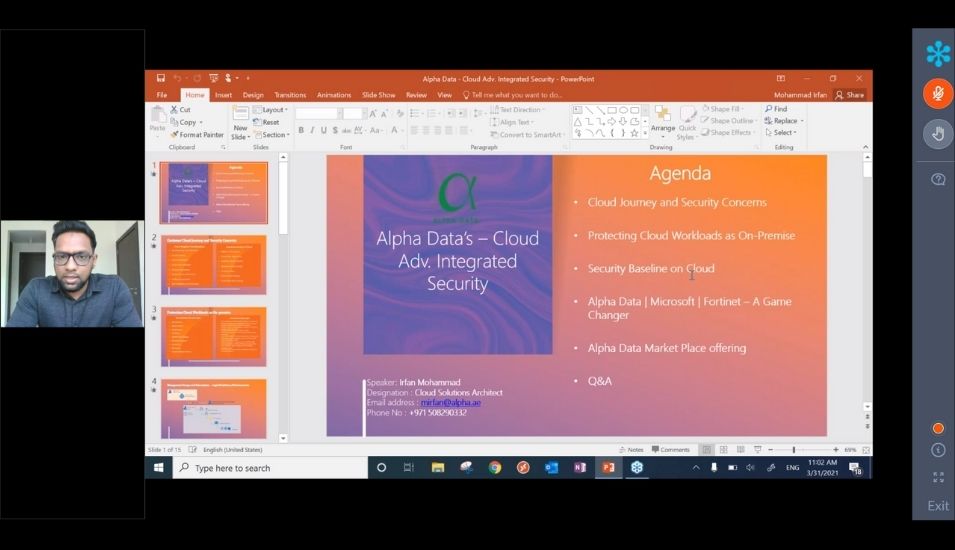Image resolution: width=955 pixels, height=550 pixels.
Task: Toggle the Comments pane
Action: tap(671, 450)
